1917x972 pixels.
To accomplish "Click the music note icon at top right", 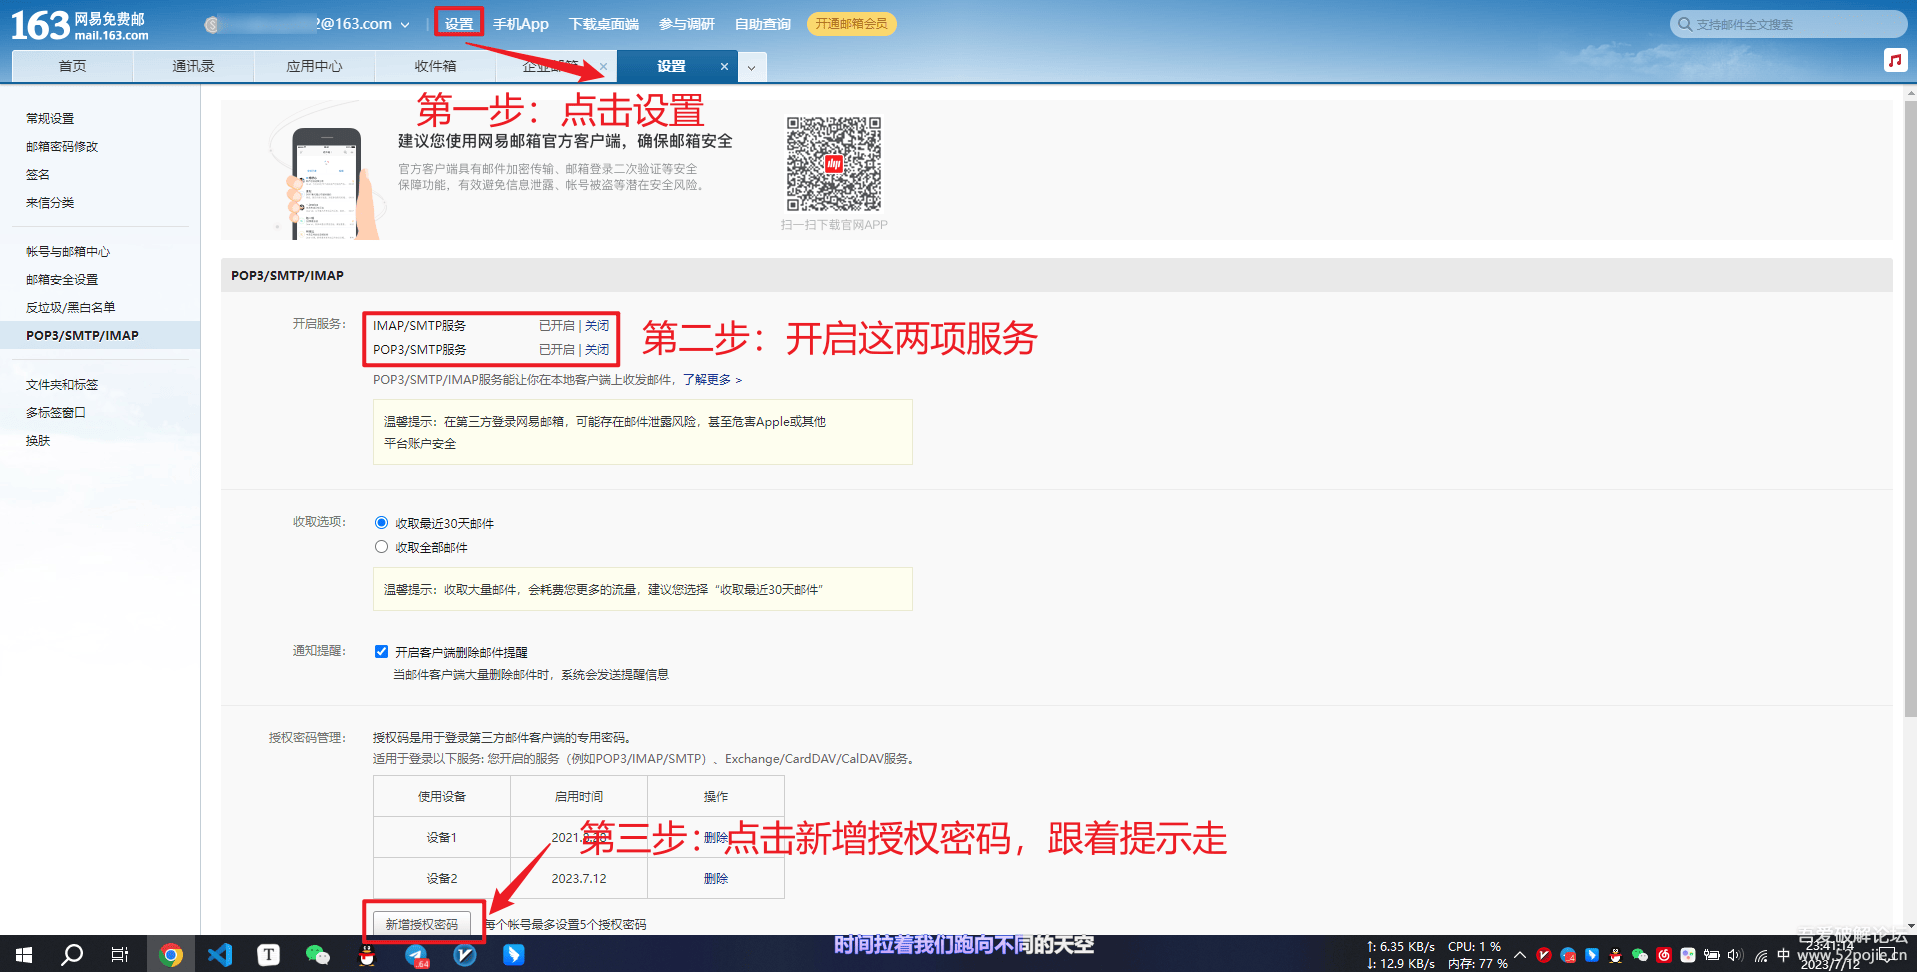I will pyautogui.click(x=1895, y=60).
